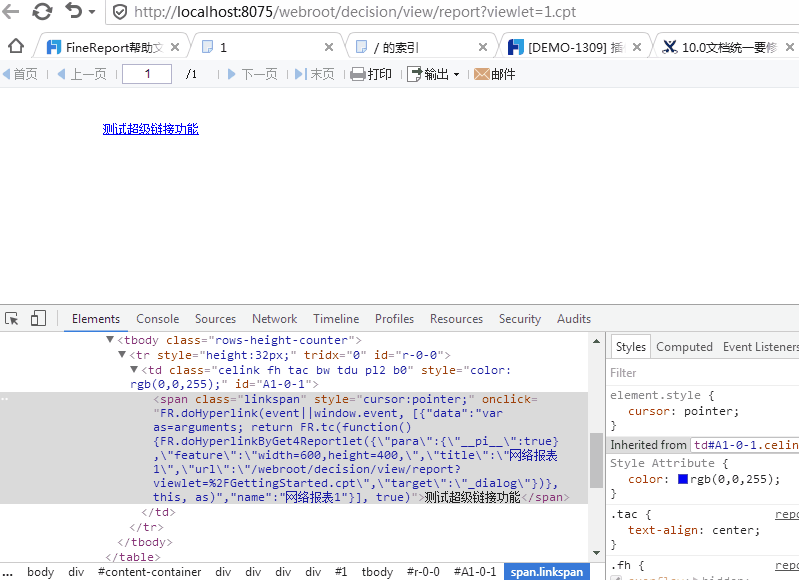
Task: Click the page number input field
Action: [146, 74]
